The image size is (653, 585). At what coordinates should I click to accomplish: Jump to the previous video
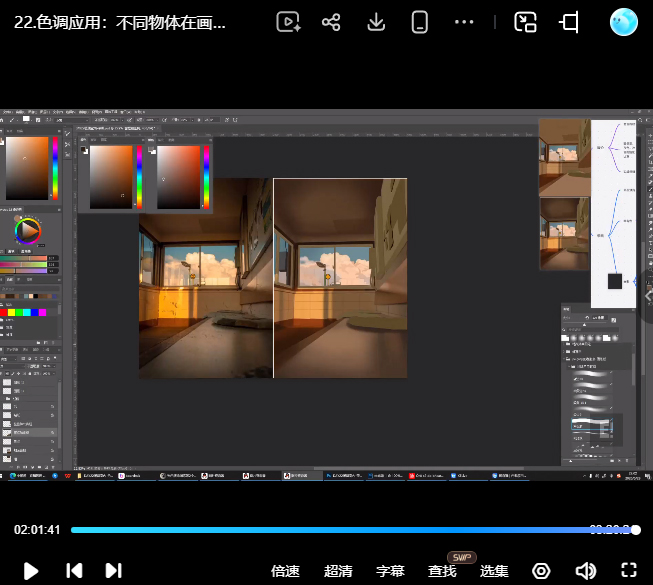coord(74,570)
